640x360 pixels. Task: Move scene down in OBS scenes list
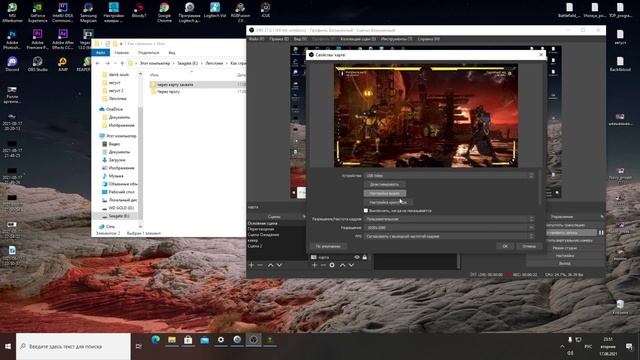(x=280, y=265)
